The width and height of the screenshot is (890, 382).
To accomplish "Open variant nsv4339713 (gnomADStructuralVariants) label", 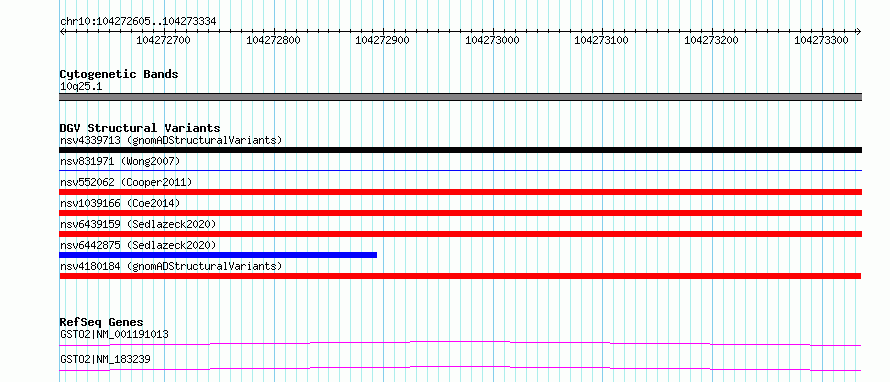I will tap(171, 140).
